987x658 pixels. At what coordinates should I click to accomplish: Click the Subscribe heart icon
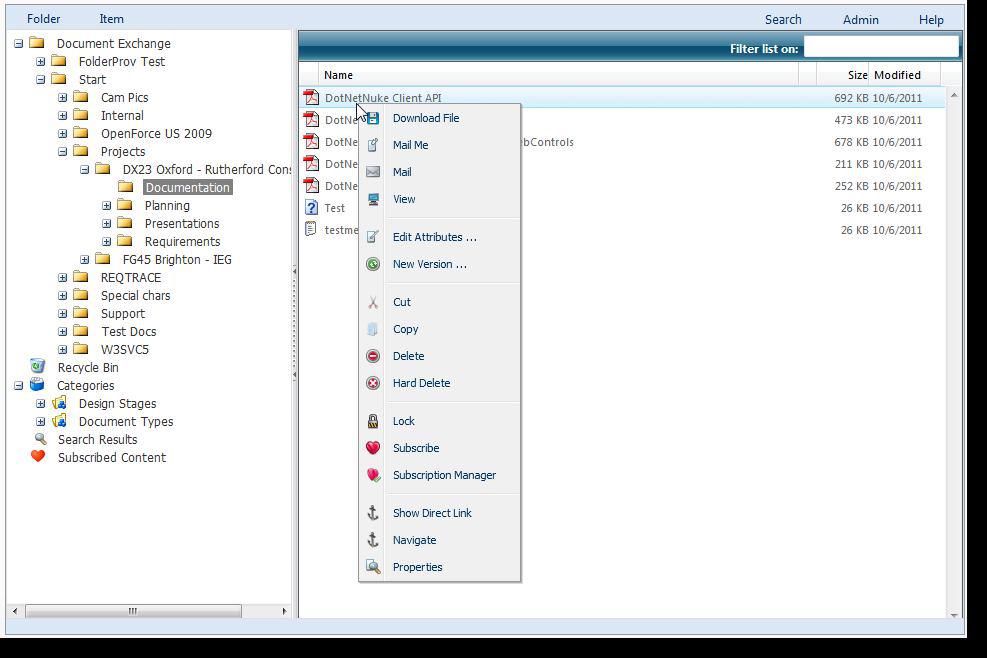click(373, 448)
